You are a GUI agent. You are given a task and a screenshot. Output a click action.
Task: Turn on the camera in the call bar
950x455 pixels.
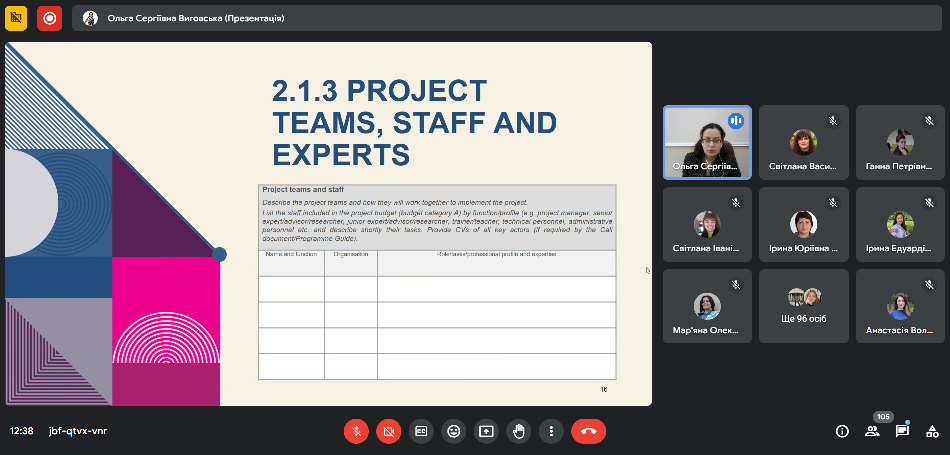pyautogui.click(x=388, y=431)
